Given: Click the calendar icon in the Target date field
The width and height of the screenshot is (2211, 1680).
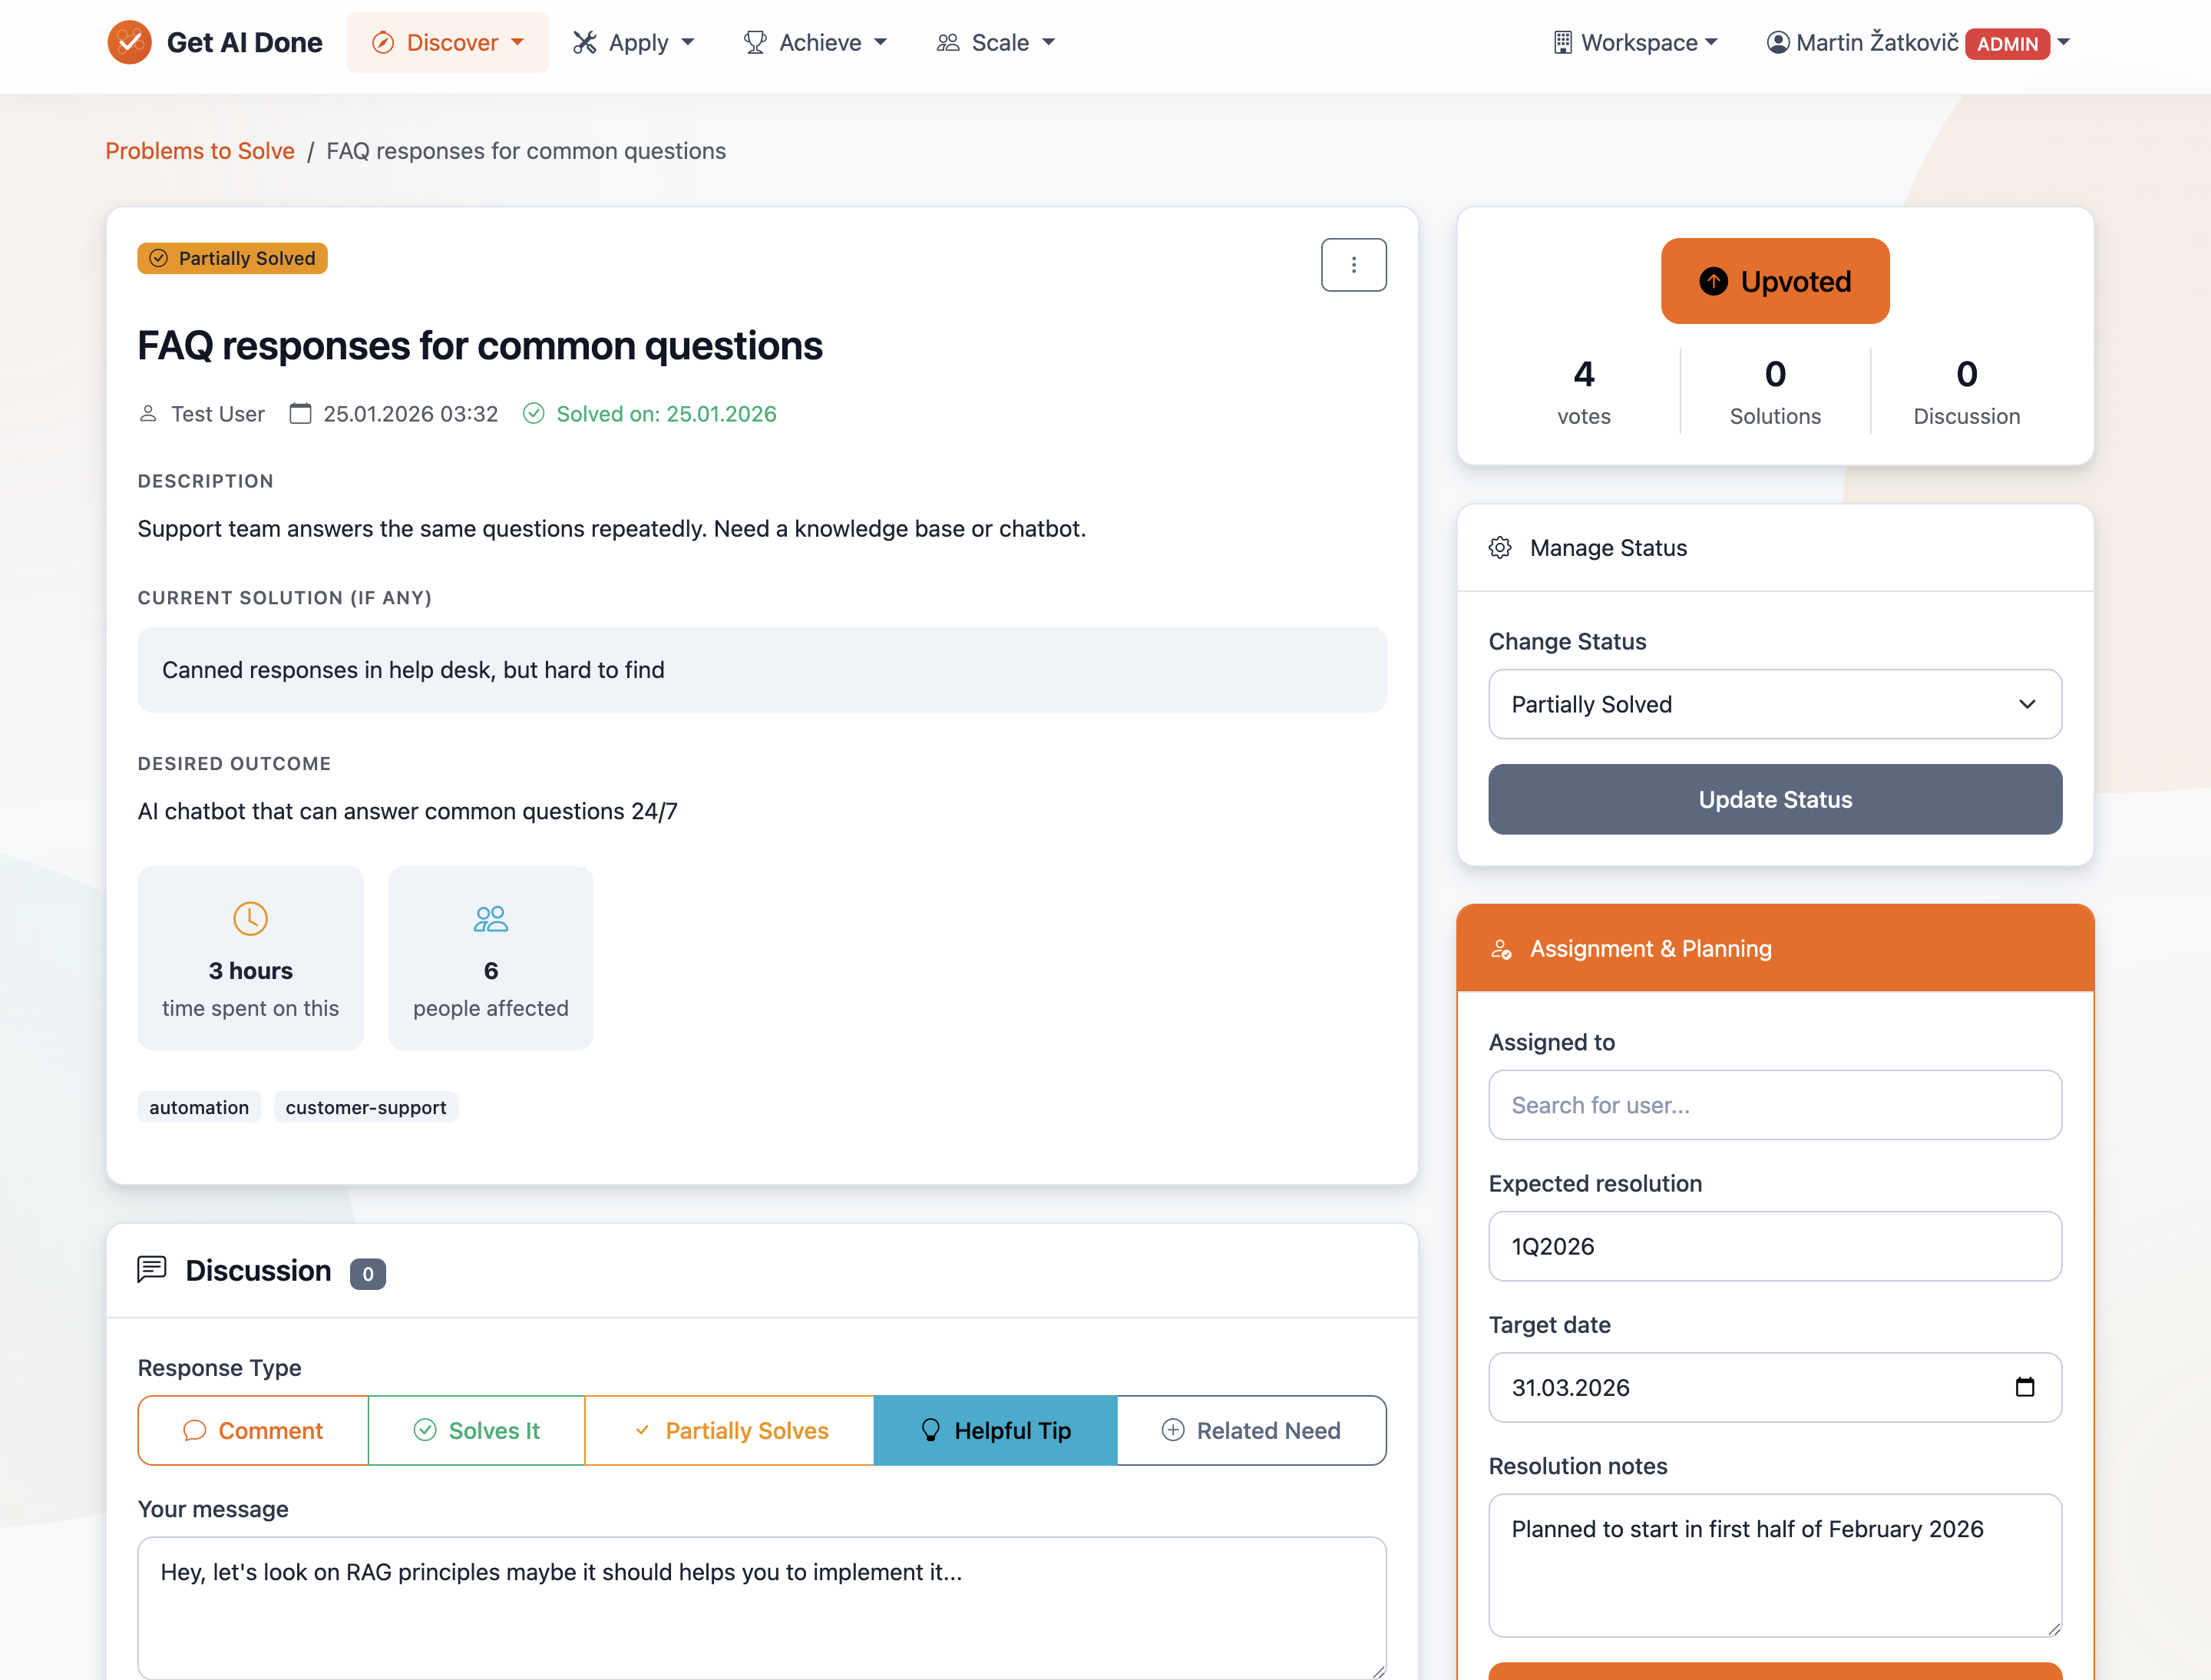Looking at the screenshot, I should point(2024,1387).
